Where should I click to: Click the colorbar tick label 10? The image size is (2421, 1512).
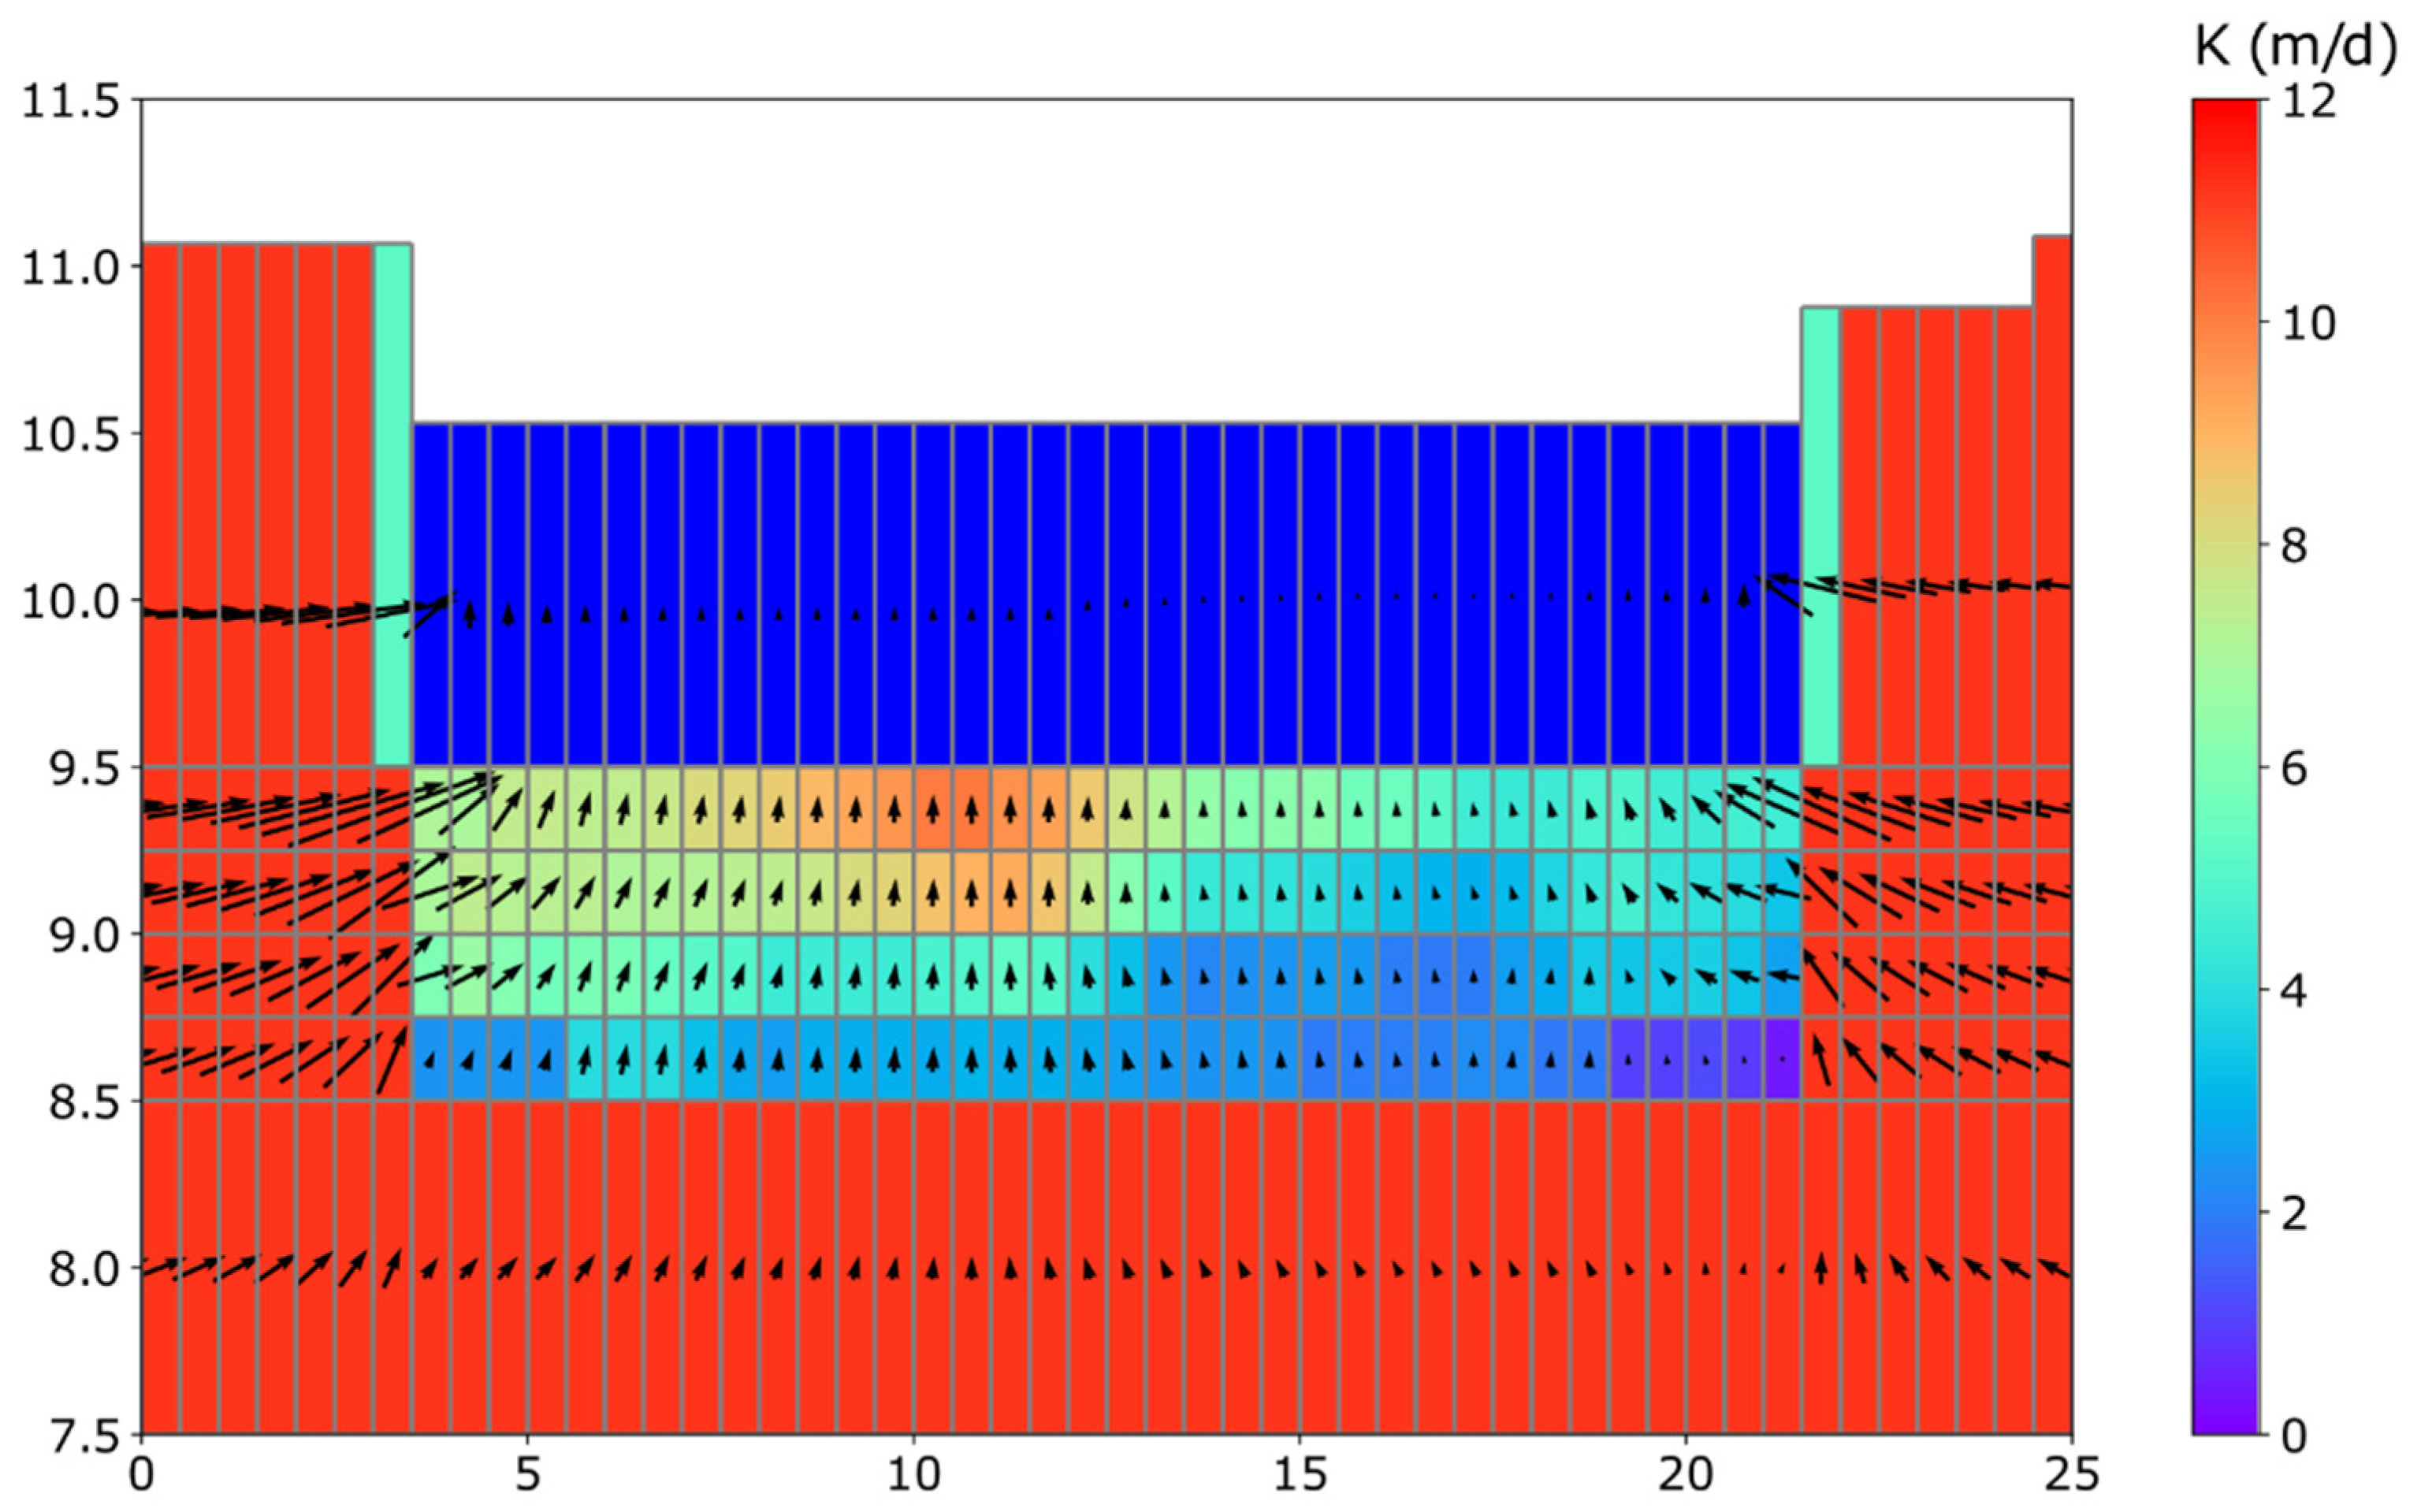point(2309,324)
